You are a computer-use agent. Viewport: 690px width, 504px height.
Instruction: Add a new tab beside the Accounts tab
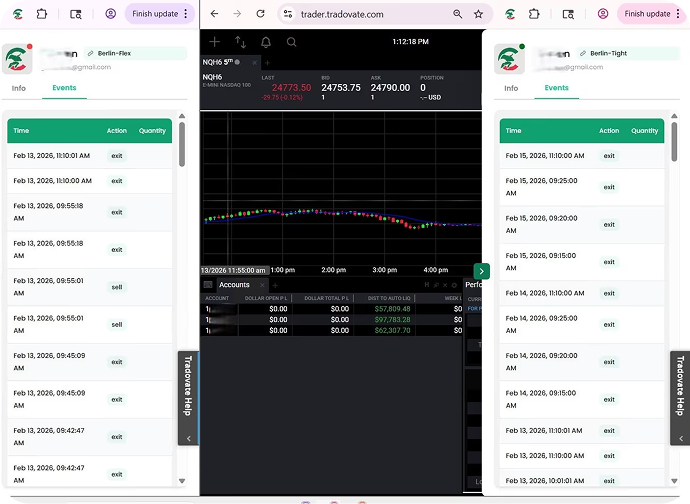coord(275,285)
